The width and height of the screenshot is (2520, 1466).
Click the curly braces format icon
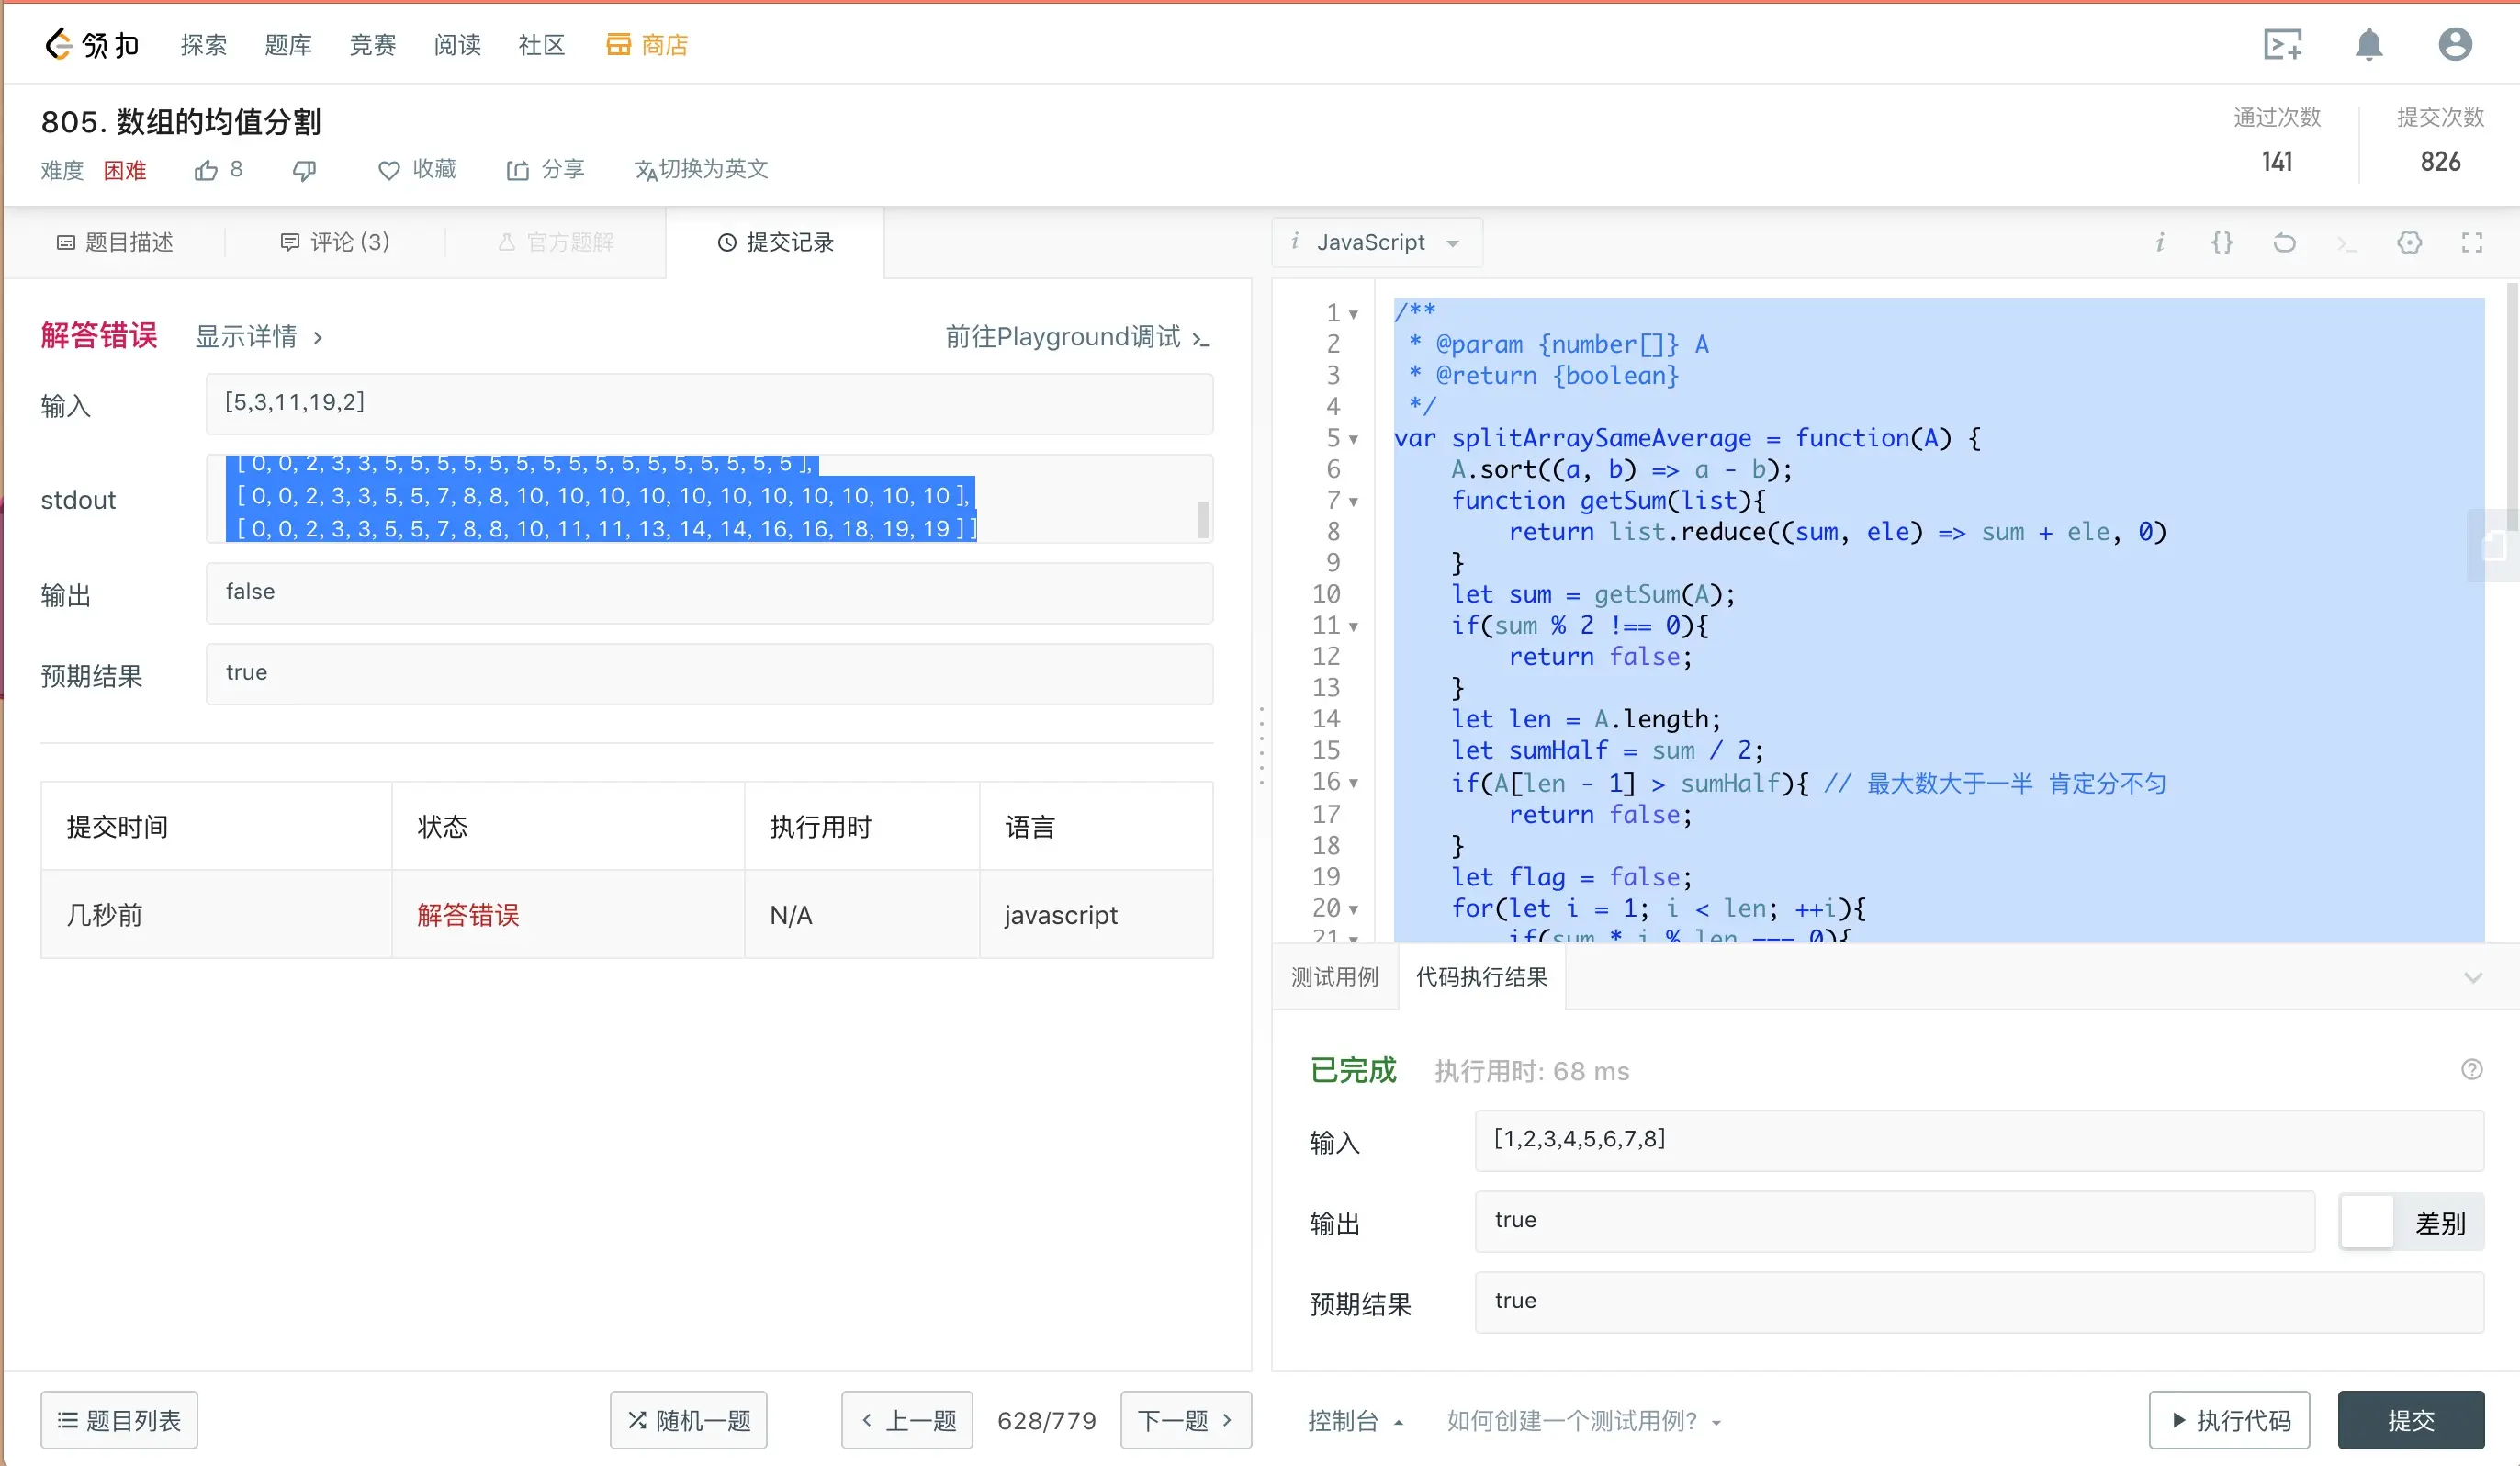(2222, 242)
